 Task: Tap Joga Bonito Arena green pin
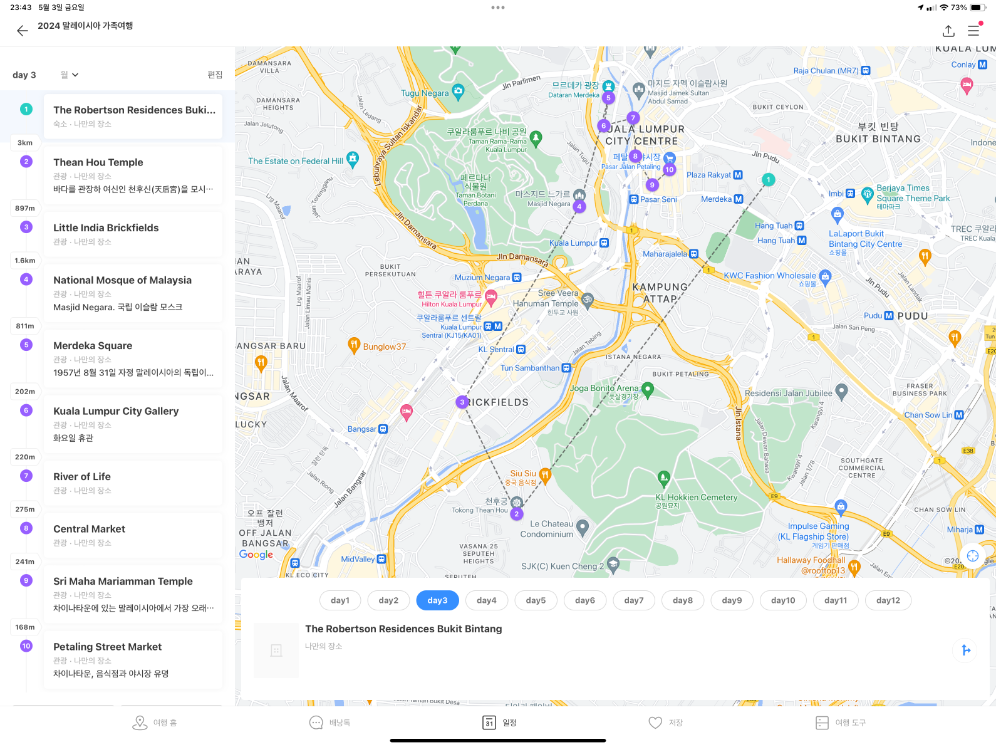coord(647,389)
